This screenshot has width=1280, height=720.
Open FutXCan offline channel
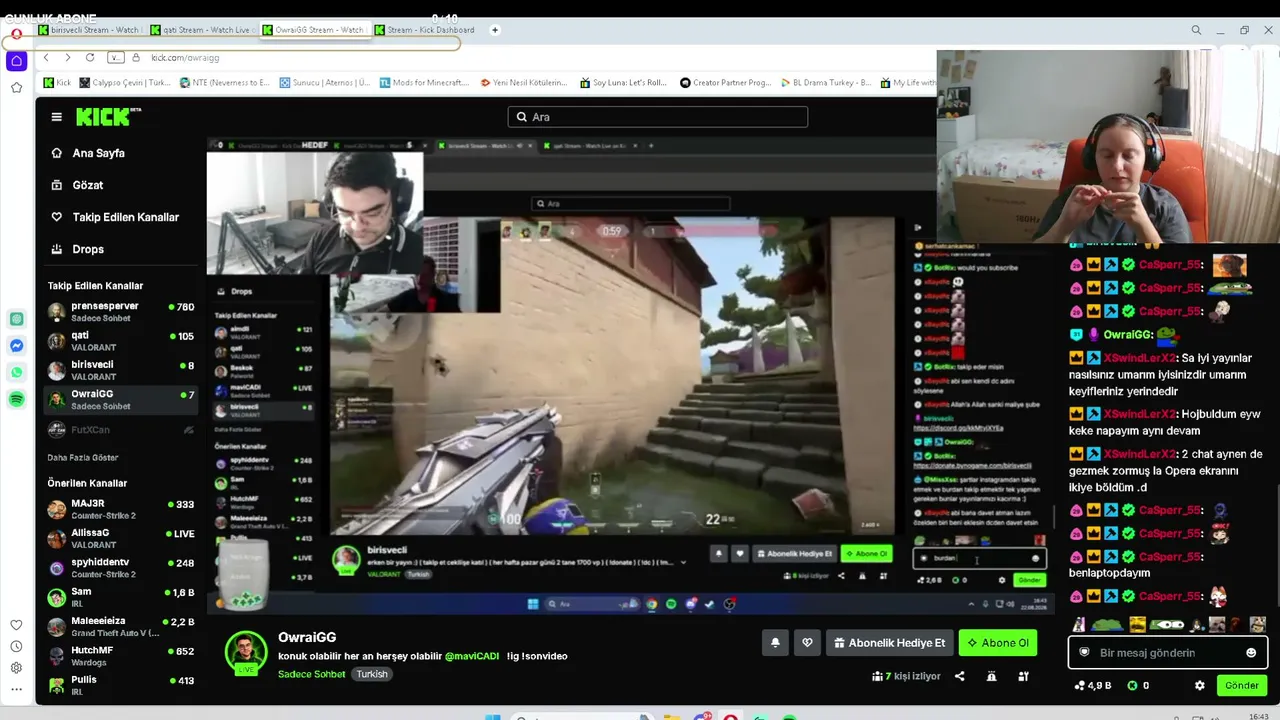pyautogui.click(x=121, y=430)
